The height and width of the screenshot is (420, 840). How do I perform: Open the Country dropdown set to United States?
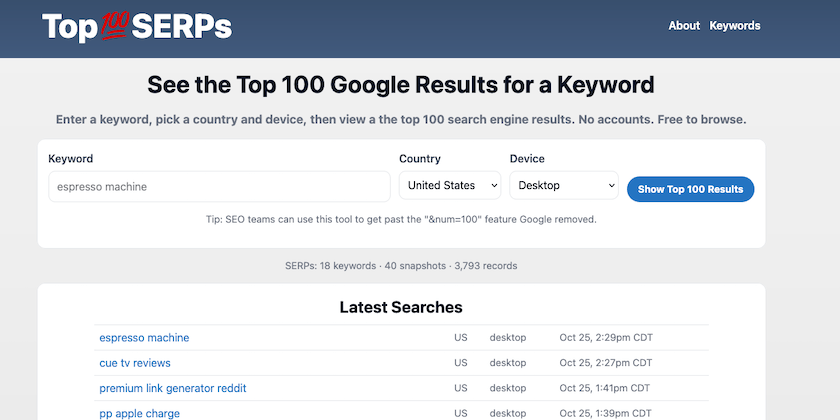(x=449, y=186)
